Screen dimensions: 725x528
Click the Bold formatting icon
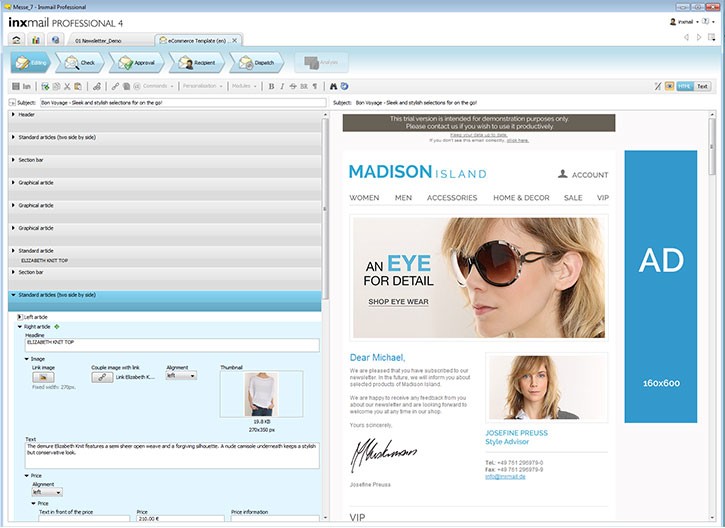(x=271, y=86)
